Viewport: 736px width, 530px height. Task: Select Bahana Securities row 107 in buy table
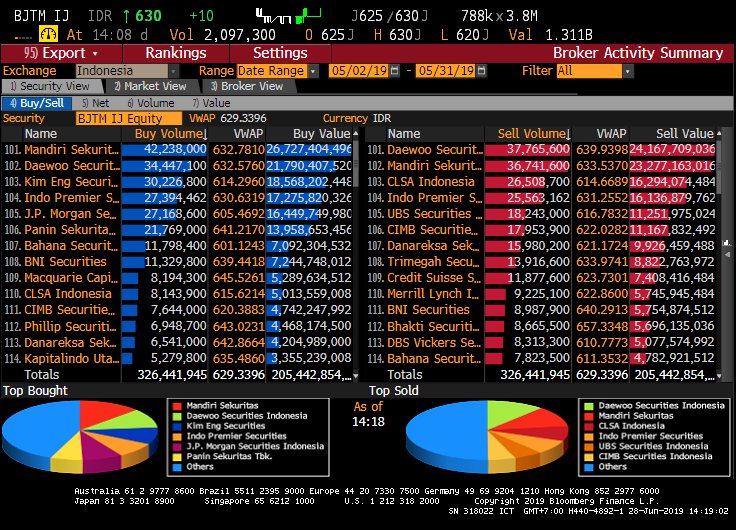(177, 246)
